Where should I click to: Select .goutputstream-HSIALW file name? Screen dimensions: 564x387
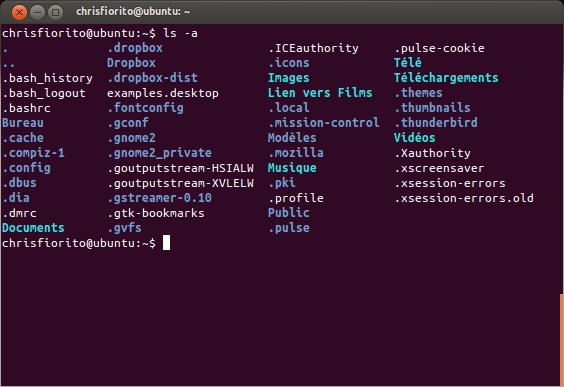pyautogui.click(x=181, y=168)
